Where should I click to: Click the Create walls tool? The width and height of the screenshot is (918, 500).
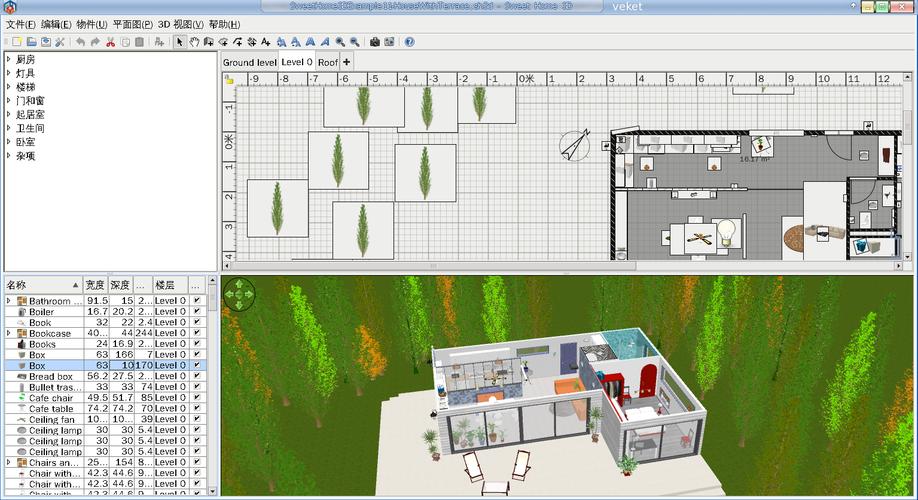[x=208, y=42]
